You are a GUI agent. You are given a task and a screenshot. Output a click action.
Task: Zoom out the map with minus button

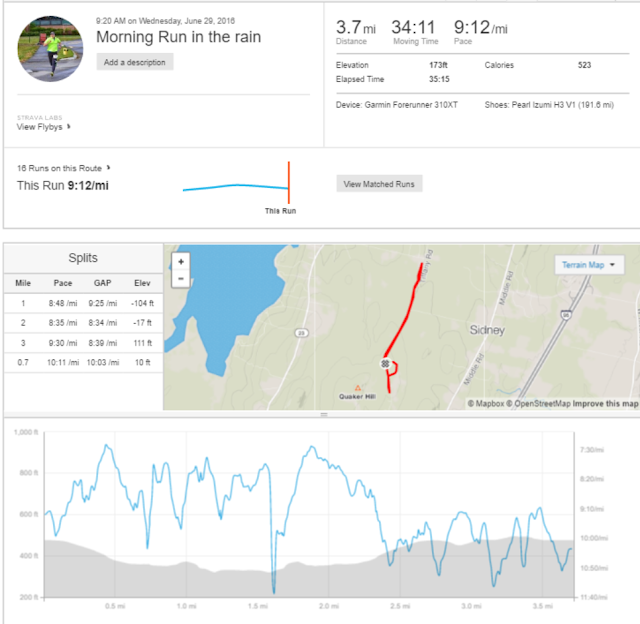coord(181,279)
